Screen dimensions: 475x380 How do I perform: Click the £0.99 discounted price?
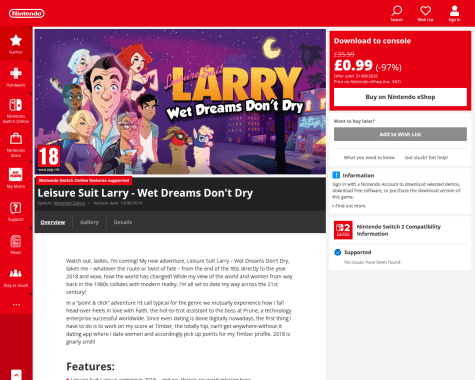coord(353,65)
